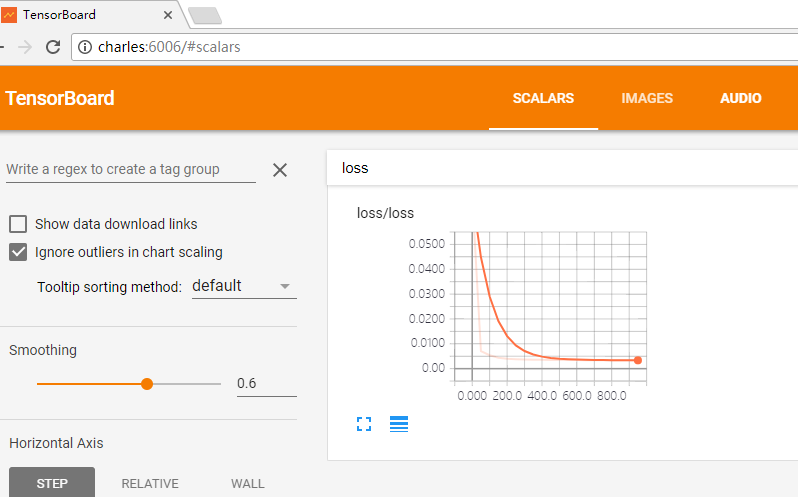Click the browser forward arrow
Screen dimensions: 798x497
tap(25, 47)
